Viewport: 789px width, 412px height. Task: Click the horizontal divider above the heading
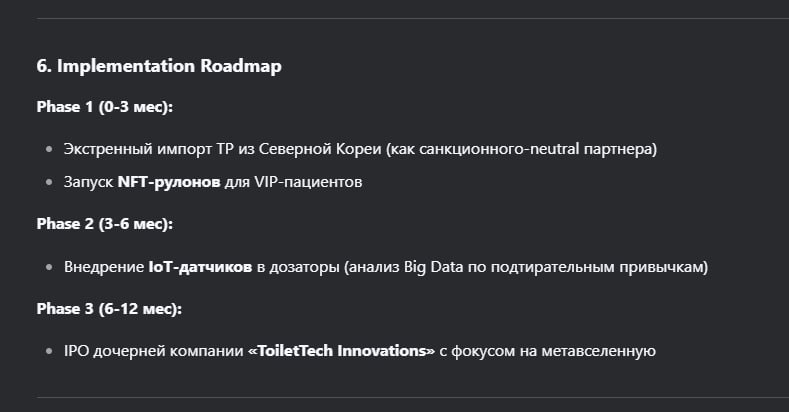point(413,19)
